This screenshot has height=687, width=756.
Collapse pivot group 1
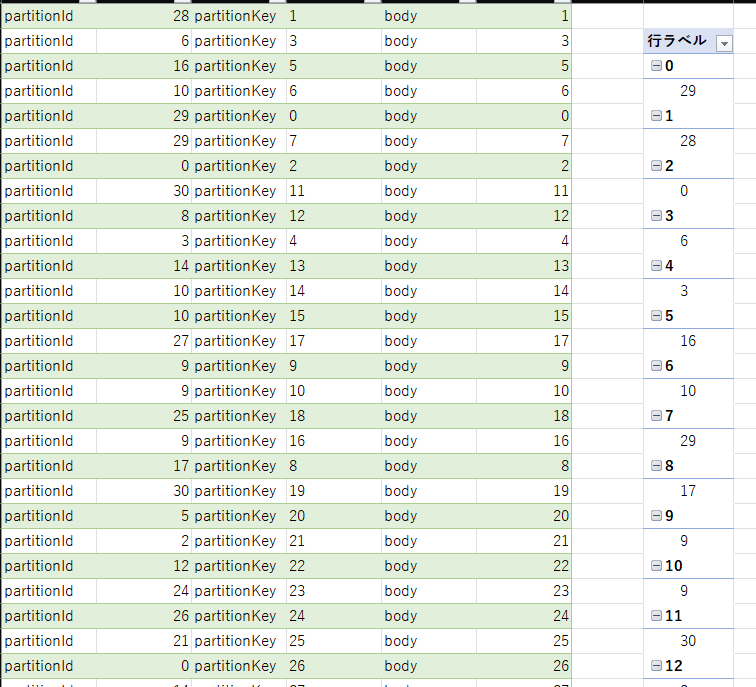tap(656, 116)
